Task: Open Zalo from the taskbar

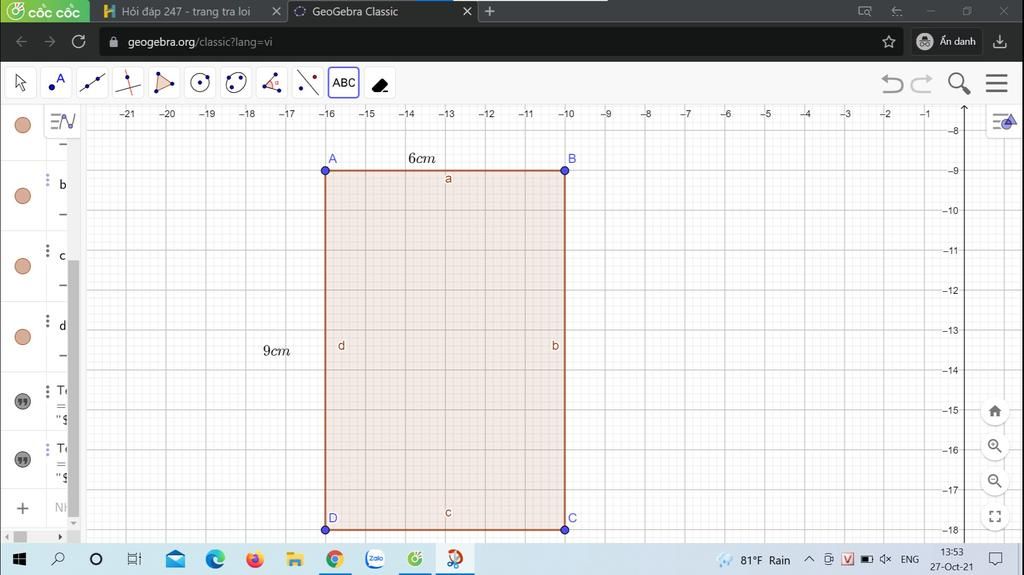Action: point(375,559)
